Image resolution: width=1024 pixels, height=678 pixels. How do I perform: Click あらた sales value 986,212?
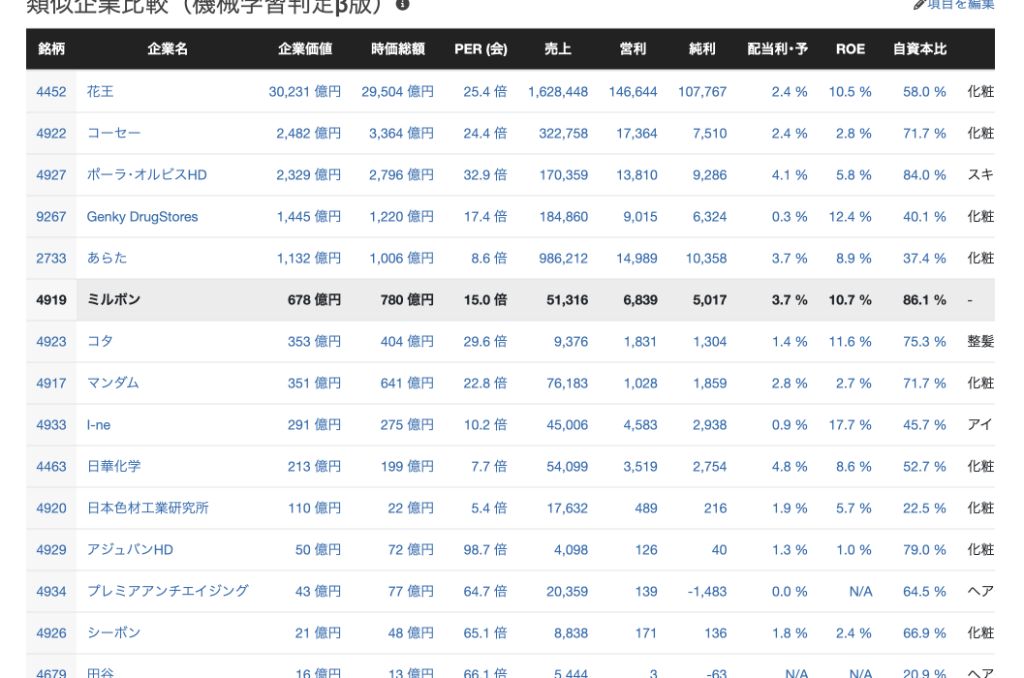click(x=564, y=258)
